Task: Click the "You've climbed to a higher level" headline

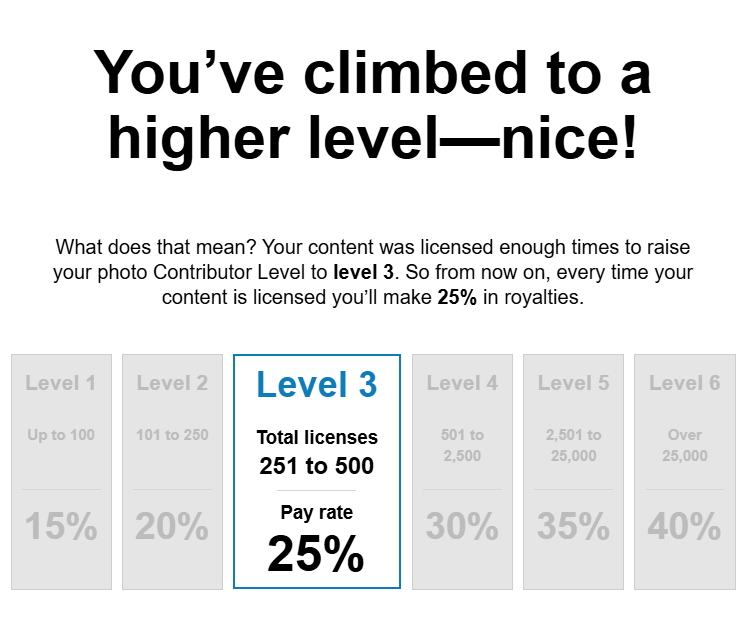Action: (372, 105)
